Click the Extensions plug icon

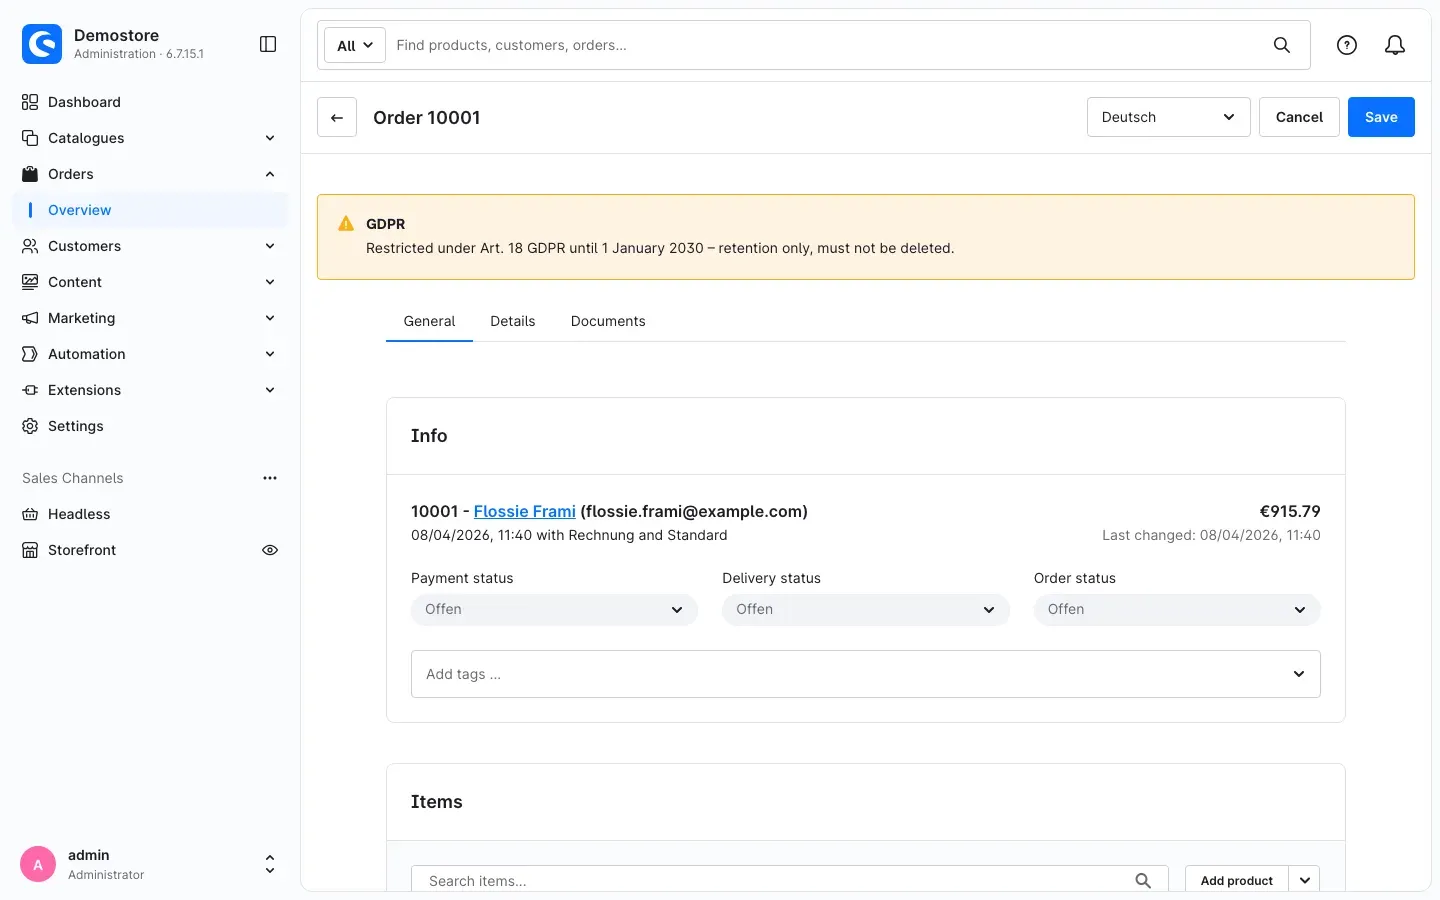click(30, 390)
